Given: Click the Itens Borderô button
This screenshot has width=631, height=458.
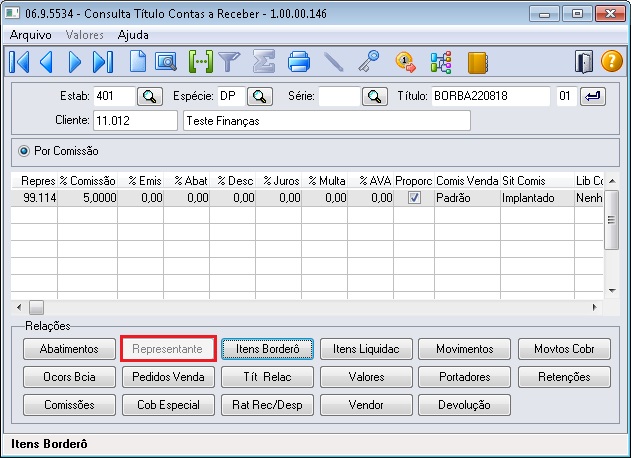Looking at the screenshot, I should click(267, 349).
